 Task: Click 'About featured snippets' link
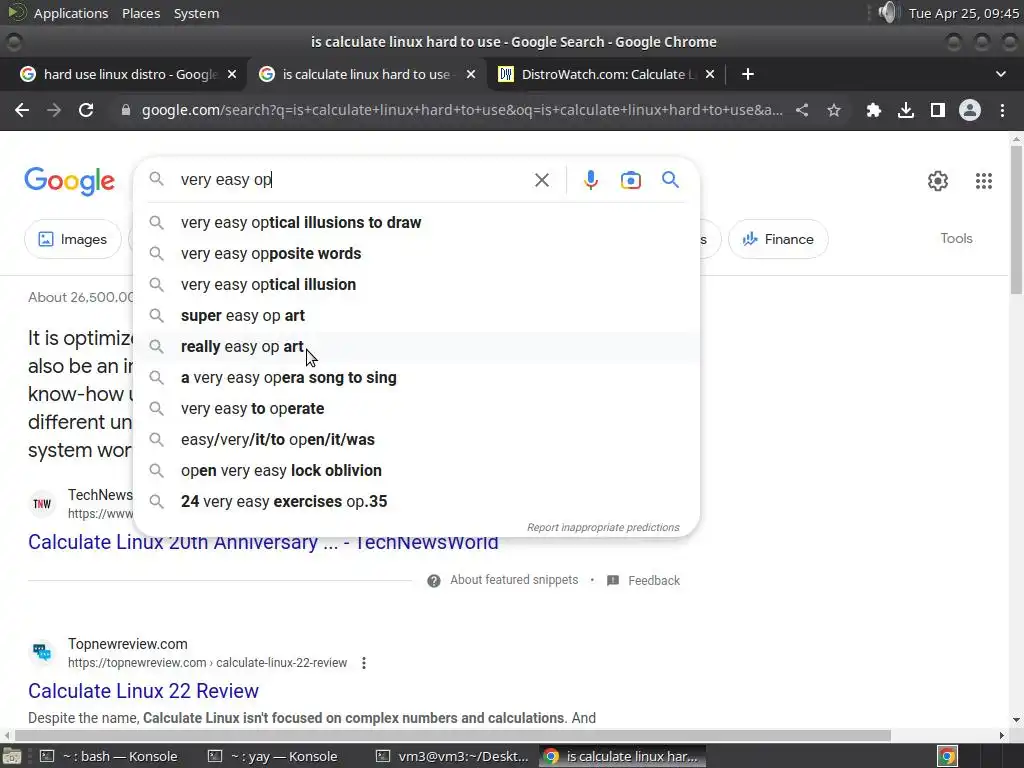[514, 580]
